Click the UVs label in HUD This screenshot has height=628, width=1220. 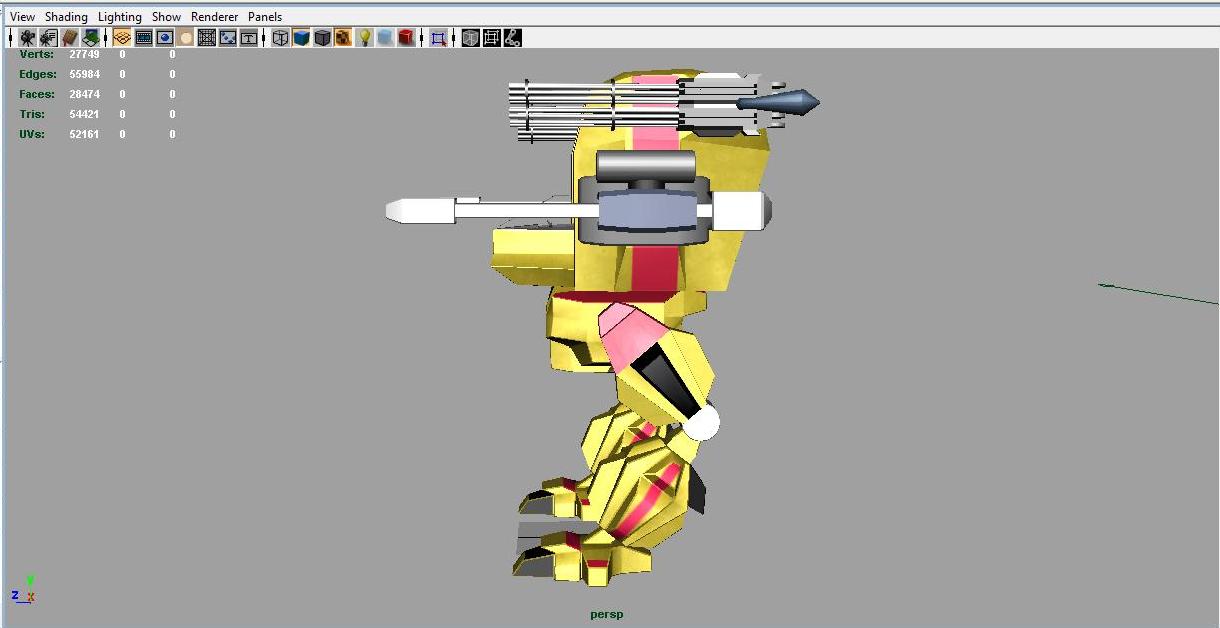(x=32, y=134)
